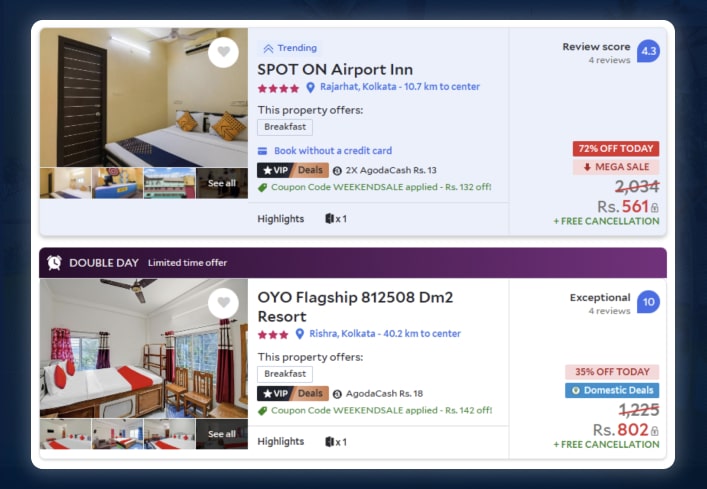Click OYO Highlights room icon
The height and width of the screenshot is (489, 707).
pos(329,441)
